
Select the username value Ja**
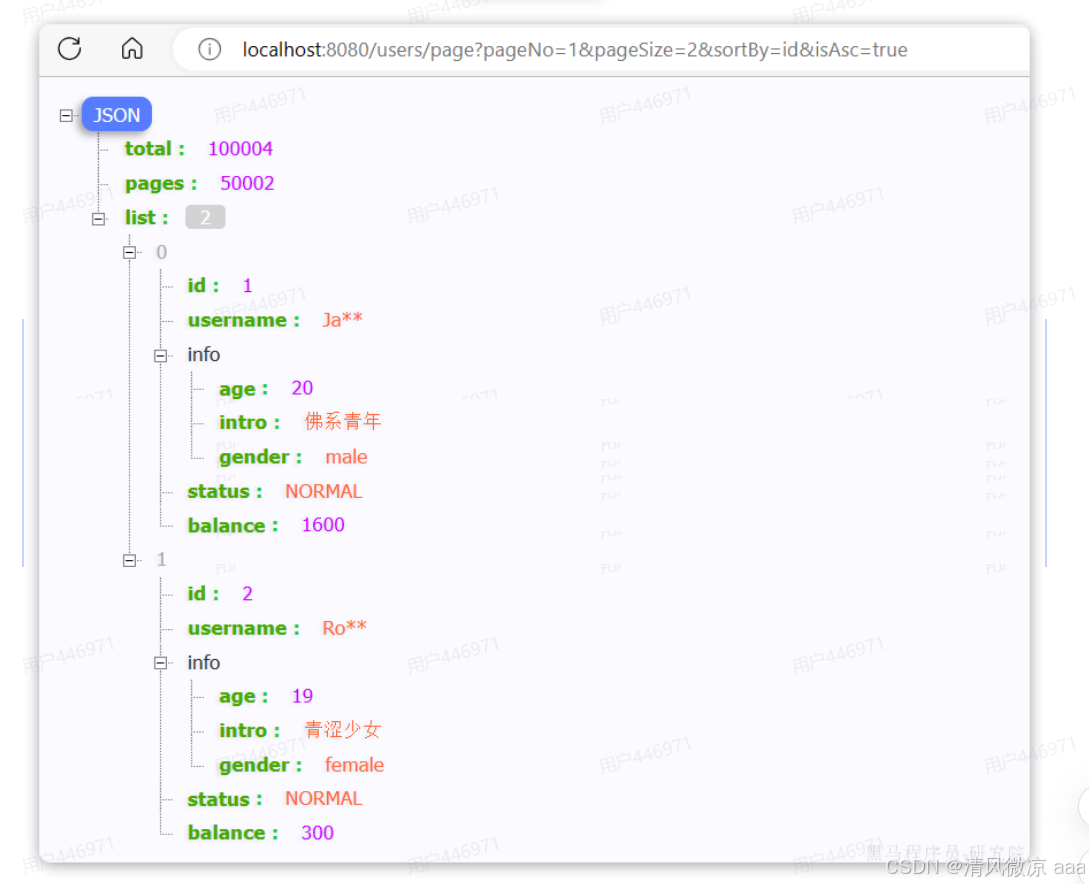[342, 319]
